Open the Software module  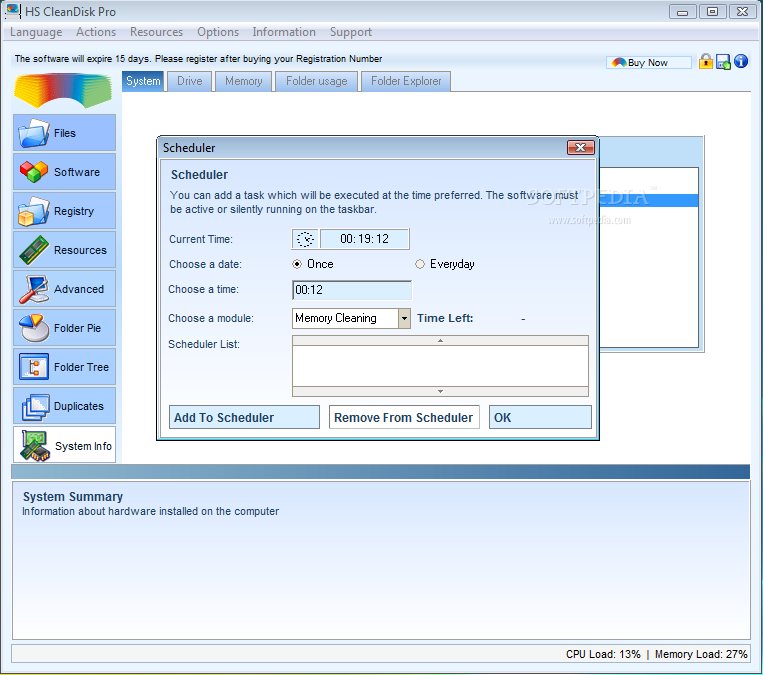tap(64, 172)
